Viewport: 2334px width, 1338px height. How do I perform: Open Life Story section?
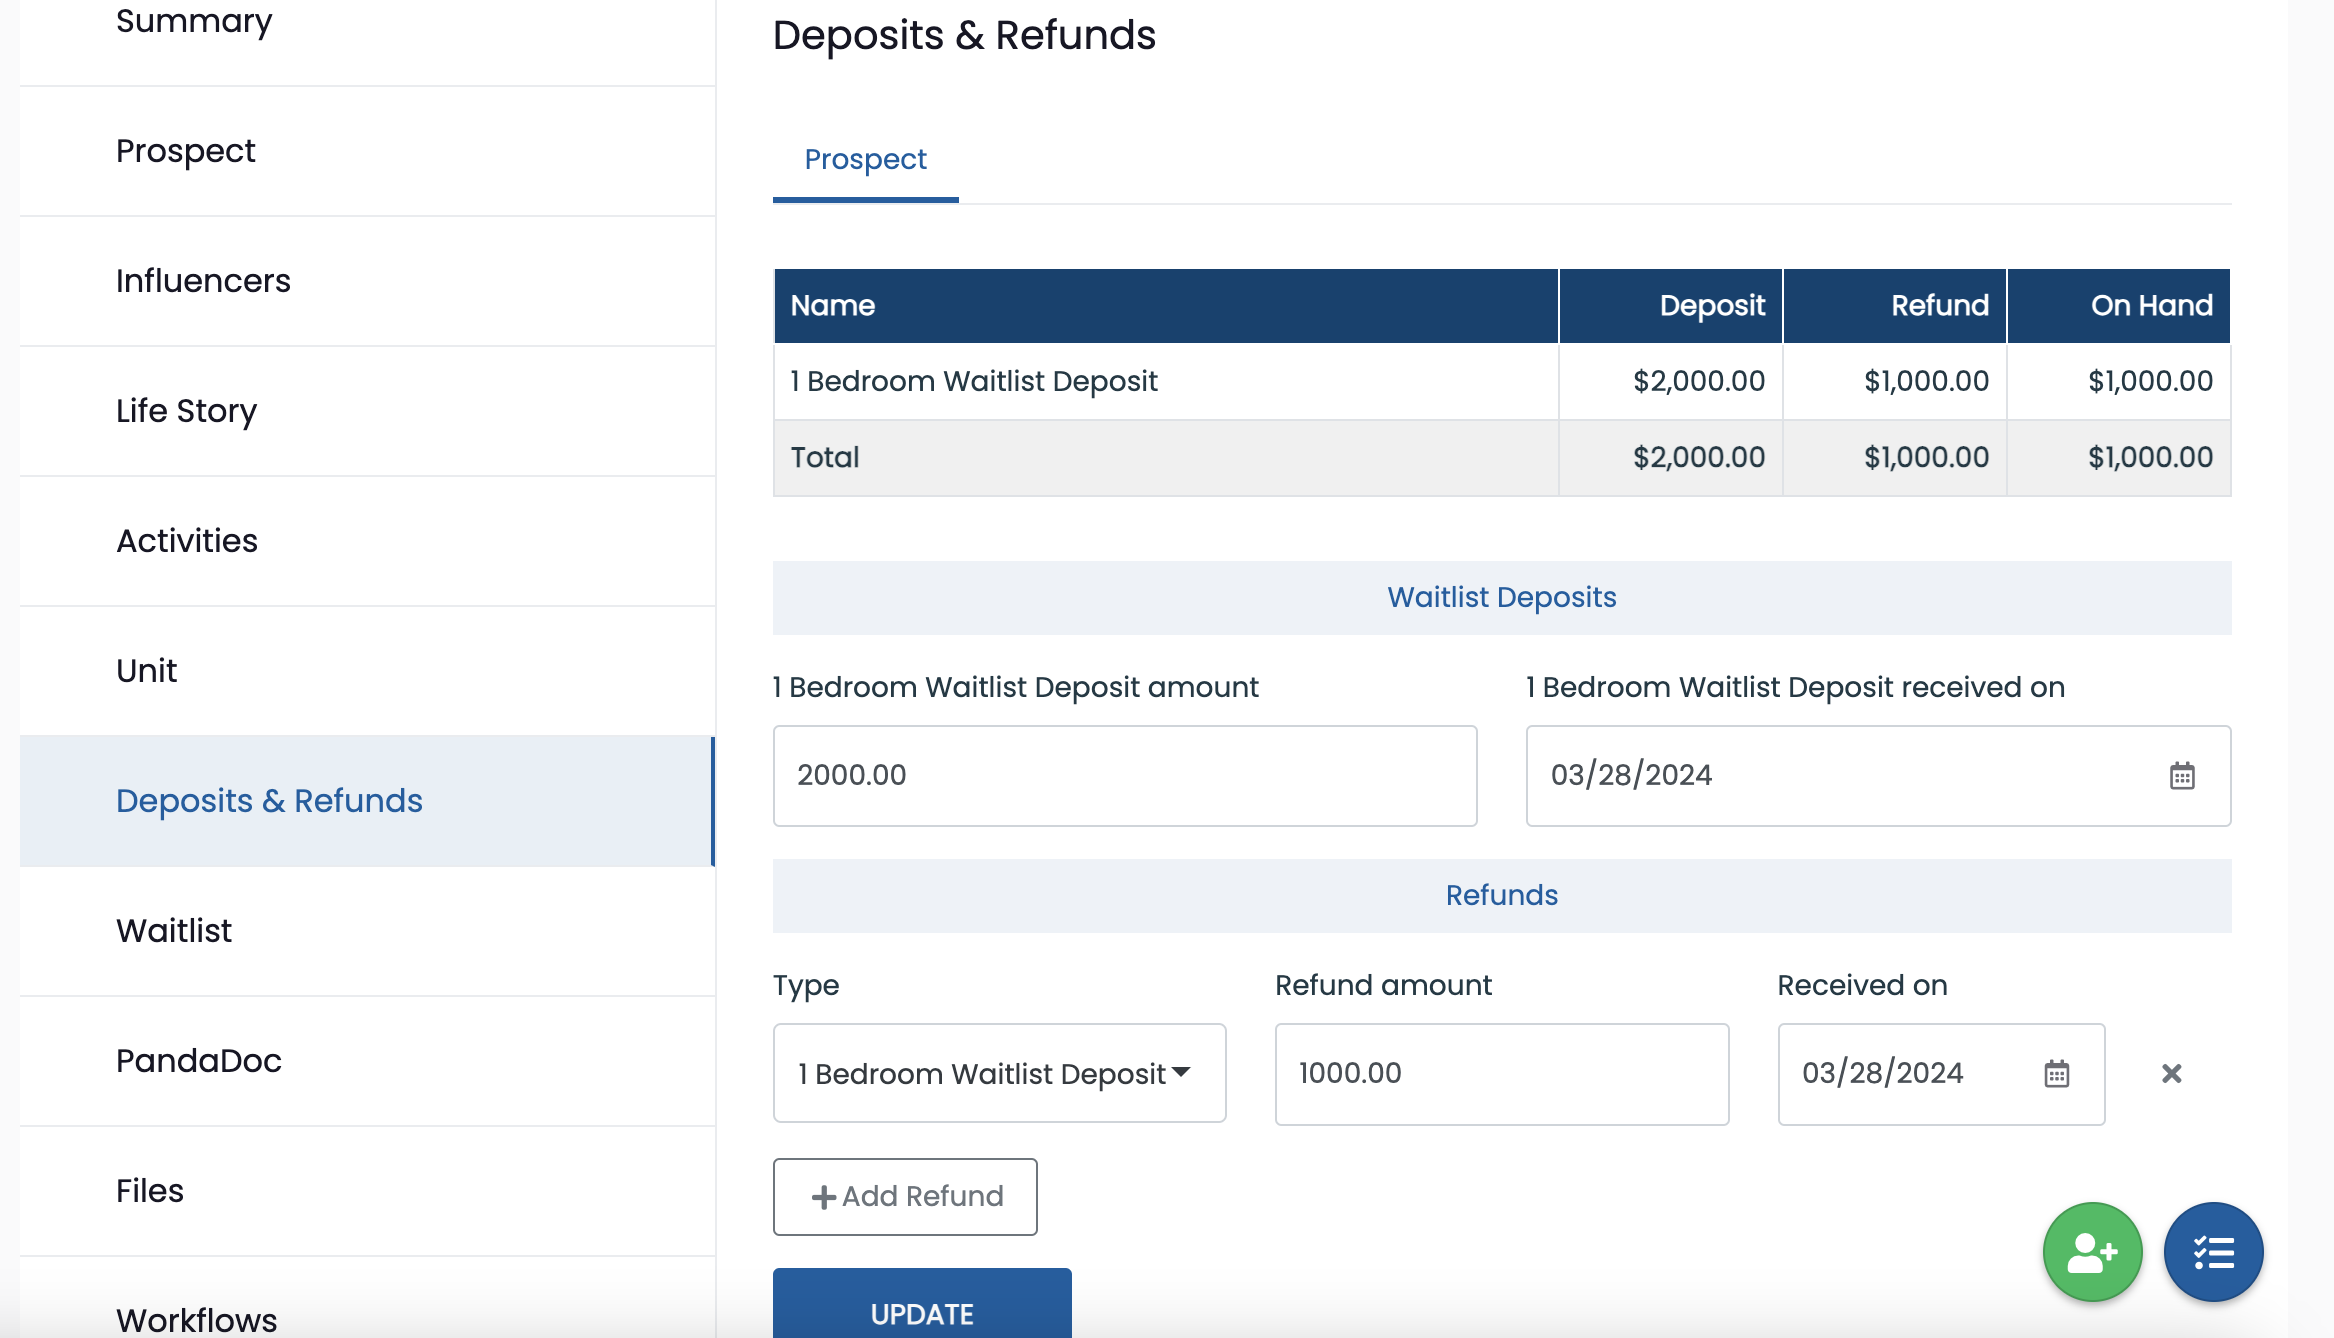coord(367,411)
